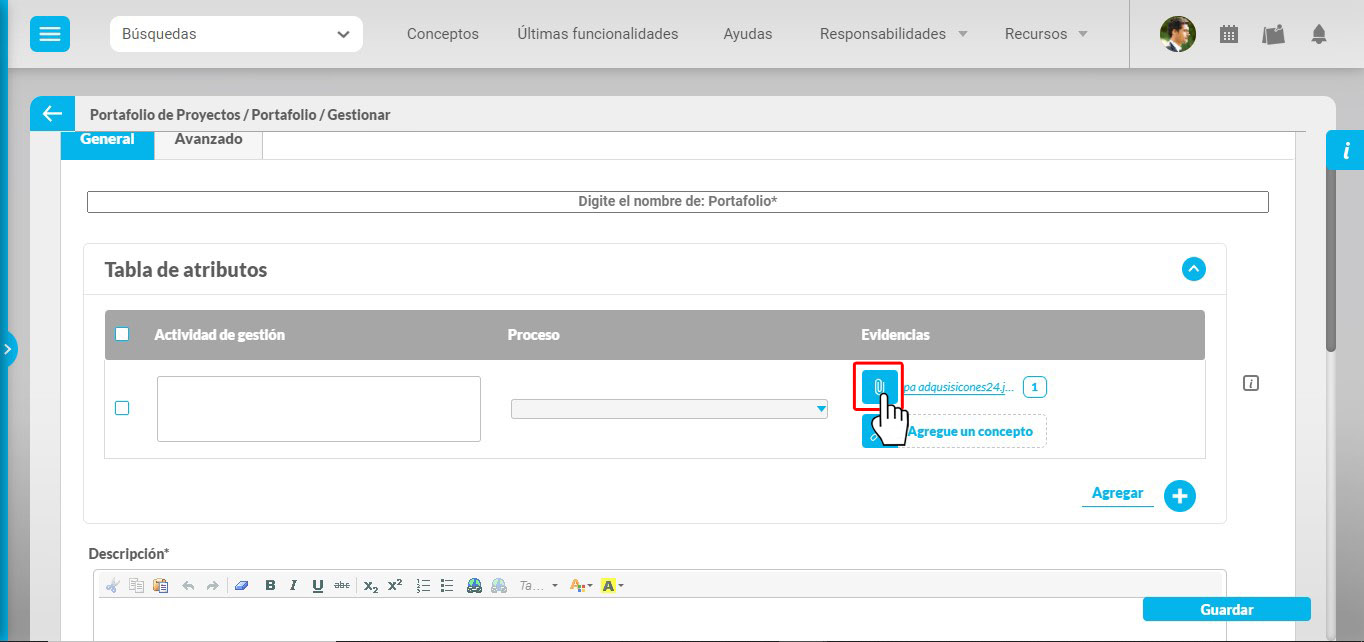Open the hamburger main menu

(x=49, y=34)
